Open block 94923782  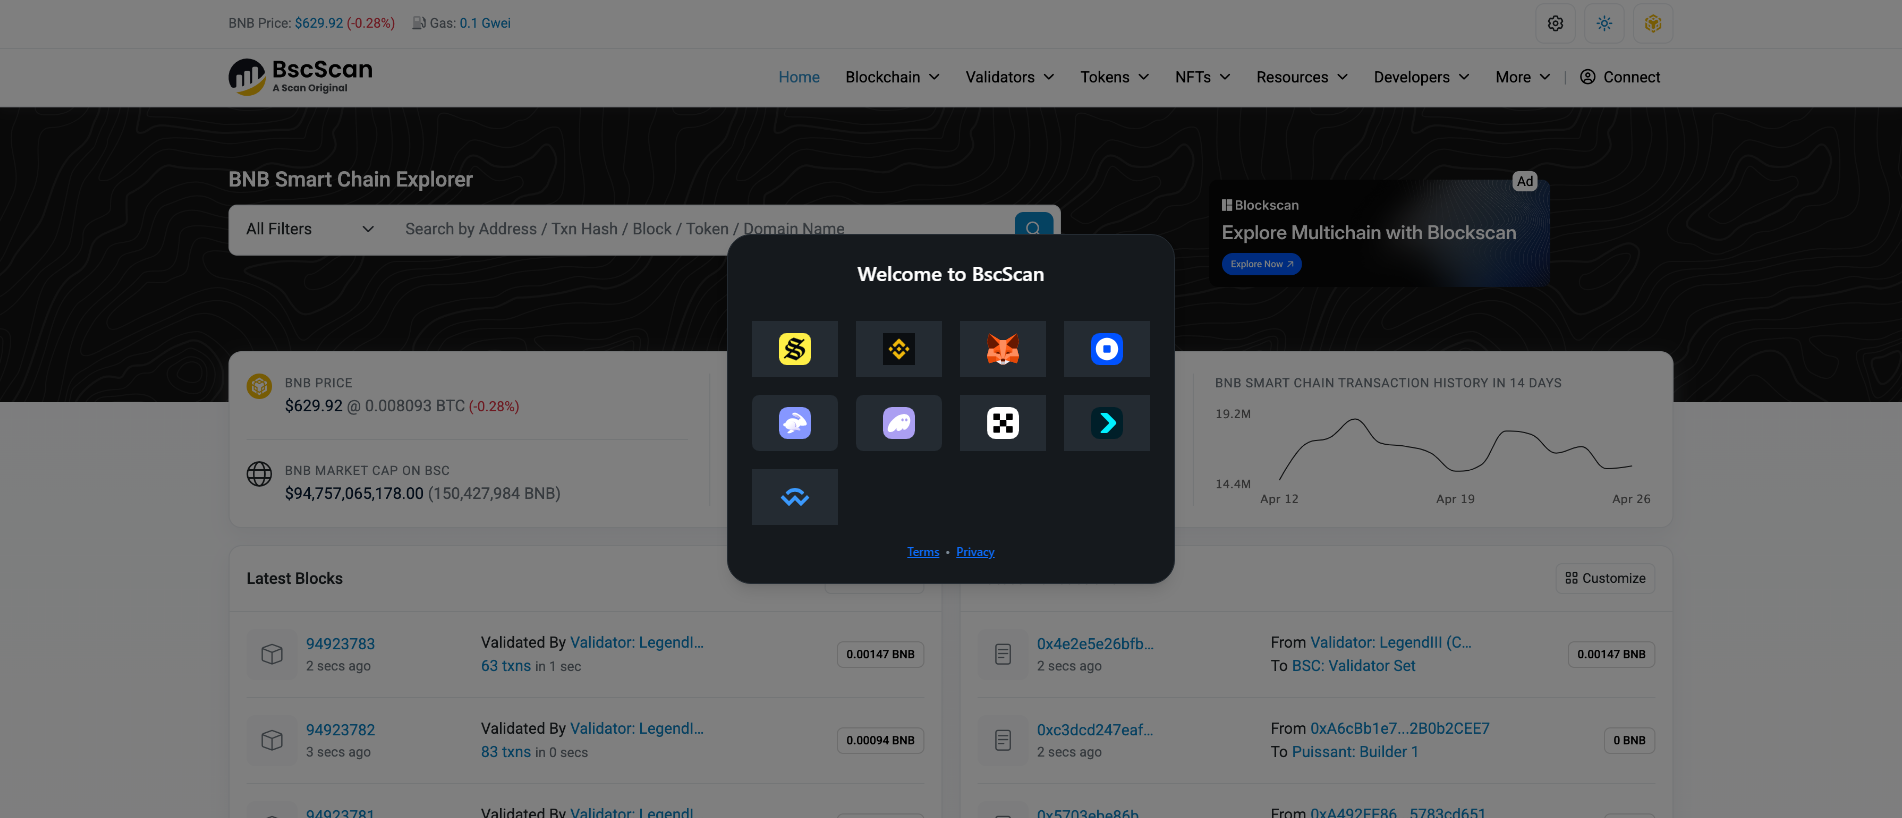tap(340, 730)
